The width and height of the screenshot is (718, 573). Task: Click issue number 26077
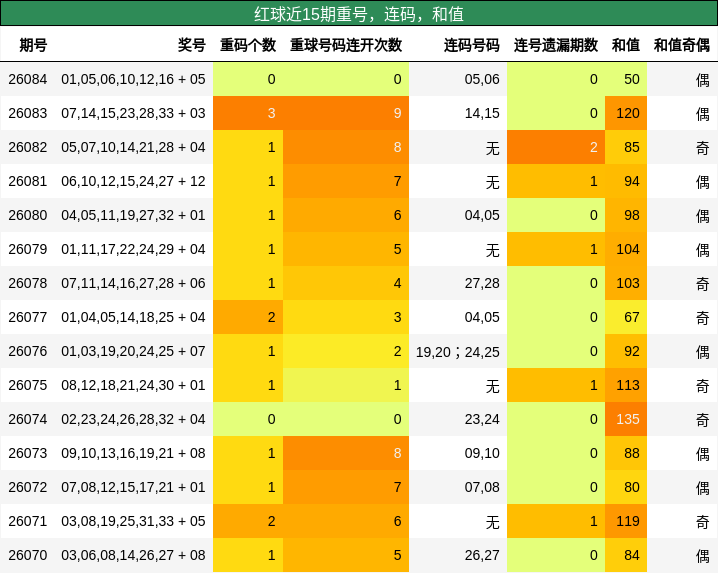(x=27, y=317)
